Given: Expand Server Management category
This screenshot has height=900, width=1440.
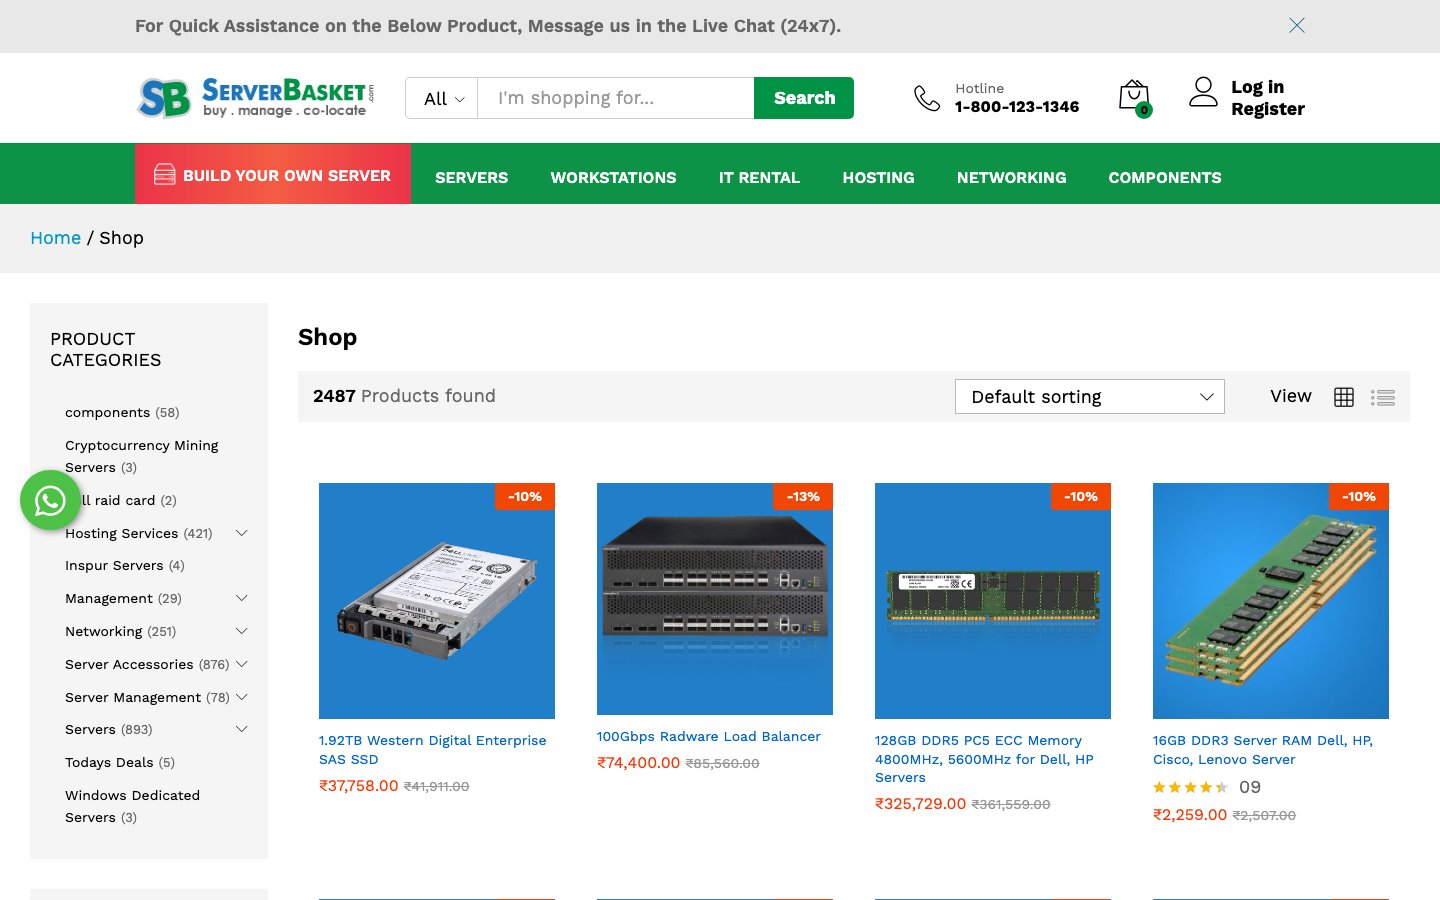Looking at the screenshot, I should [x=241, y=697].
